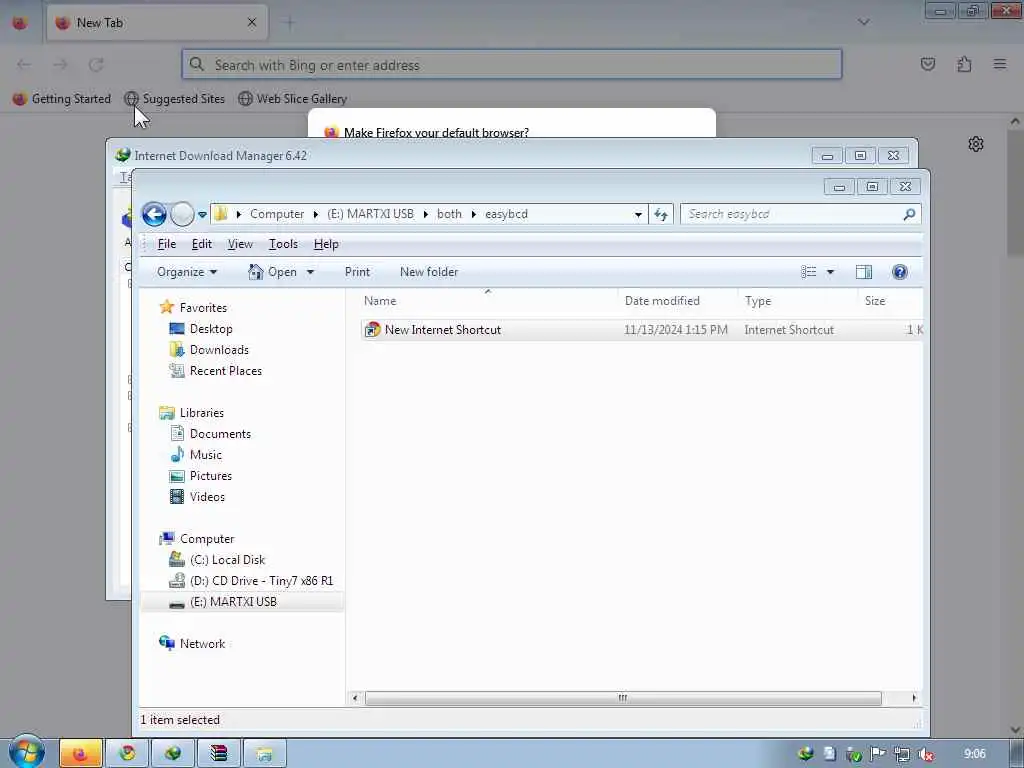The height and width of the screenshot is (768, 1024).
Task: Click the scrollbar right arrow in the file list
Action: pos(914,698)
